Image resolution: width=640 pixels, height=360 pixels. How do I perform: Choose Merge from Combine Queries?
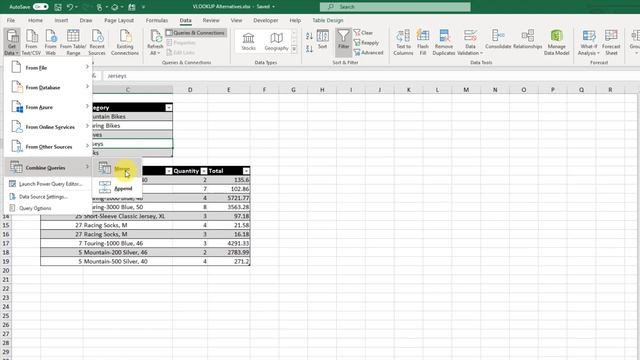[x=117, y=168]
